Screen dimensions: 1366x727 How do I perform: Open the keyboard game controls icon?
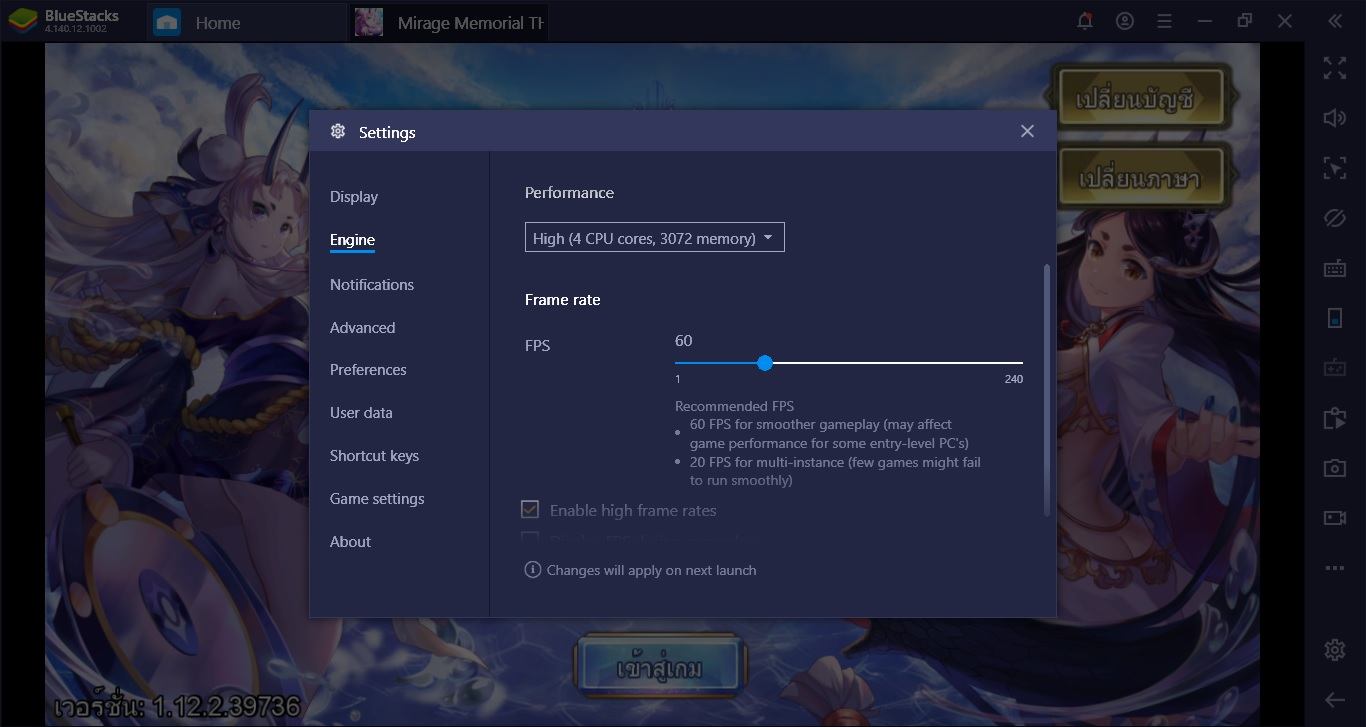coord(1335,268)
